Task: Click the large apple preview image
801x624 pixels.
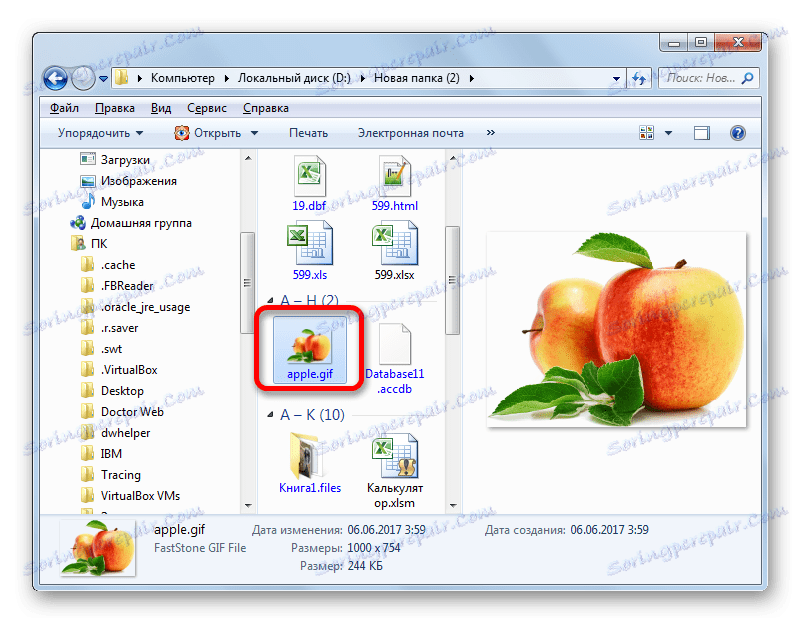Action: 617,329
